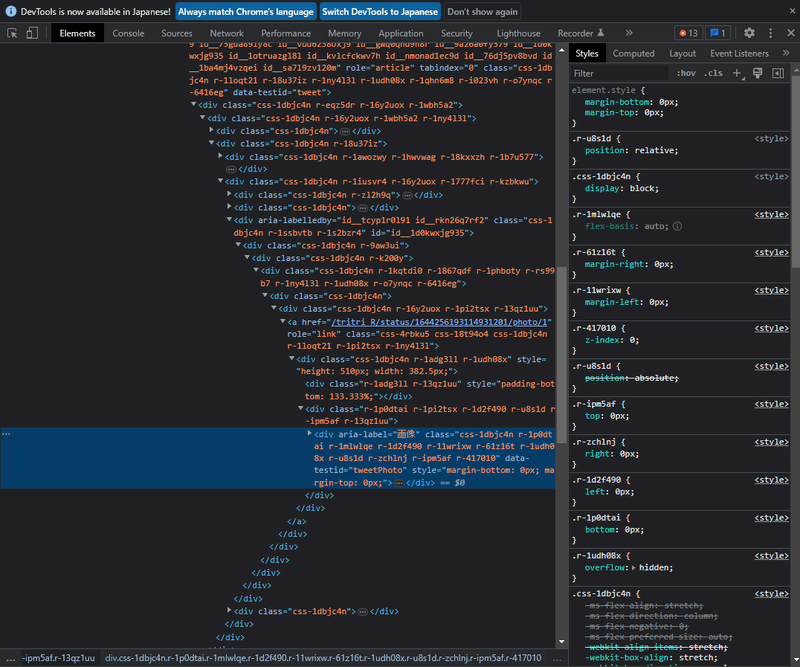Show more DevTools panel tabs chevron
This screenshot has height=667, width=800.
click(629, 33)
